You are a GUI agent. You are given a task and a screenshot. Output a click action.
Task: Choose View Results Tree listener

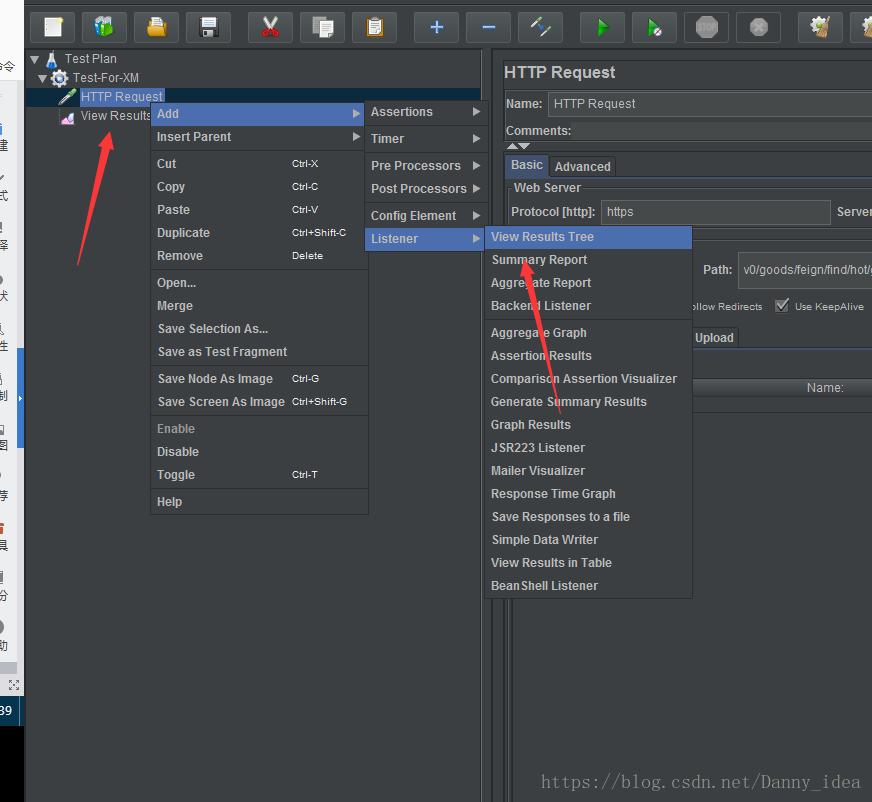click(x=589, y=237)
